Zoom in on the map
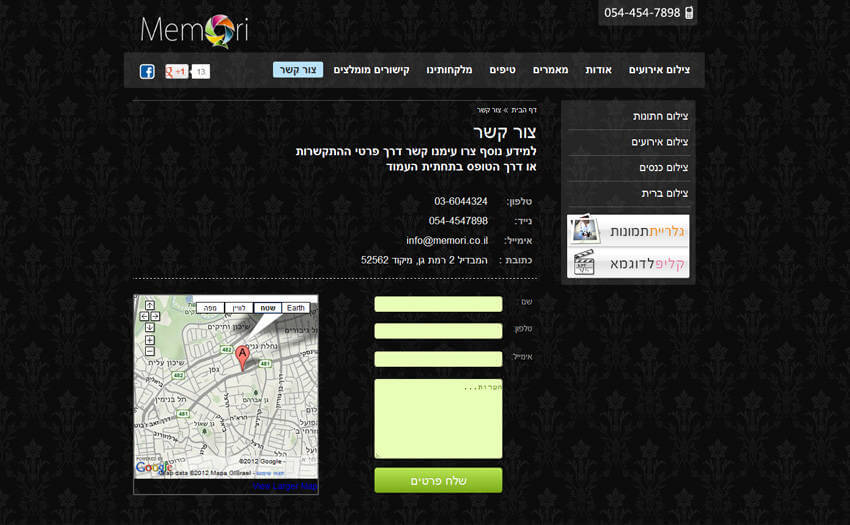 (149, 340)
